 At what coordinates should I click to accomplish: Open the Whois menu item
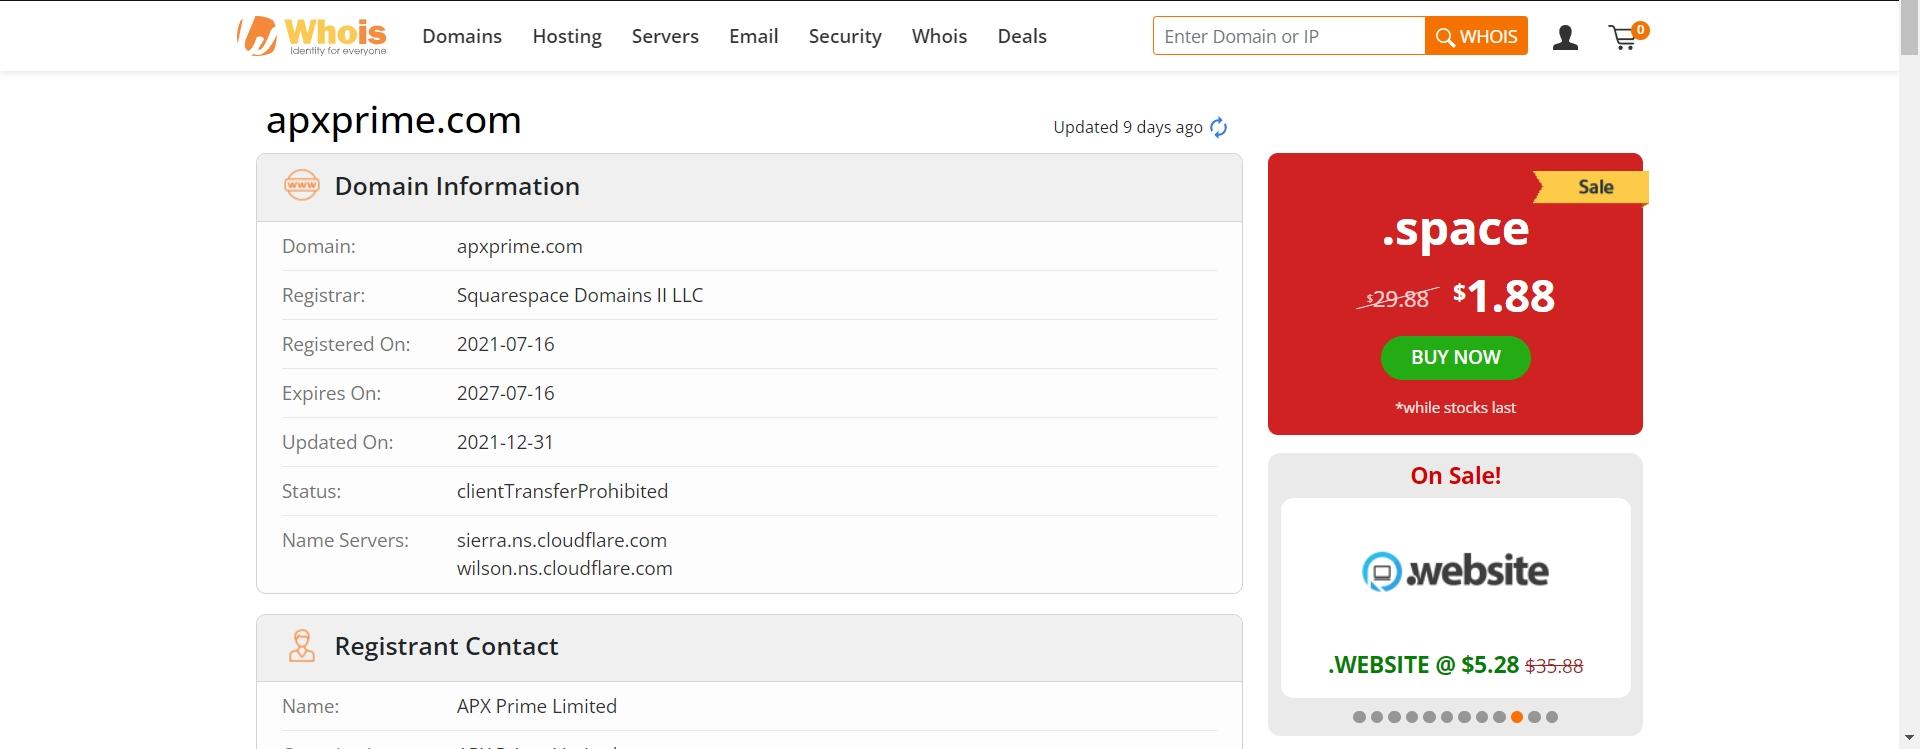939,36
